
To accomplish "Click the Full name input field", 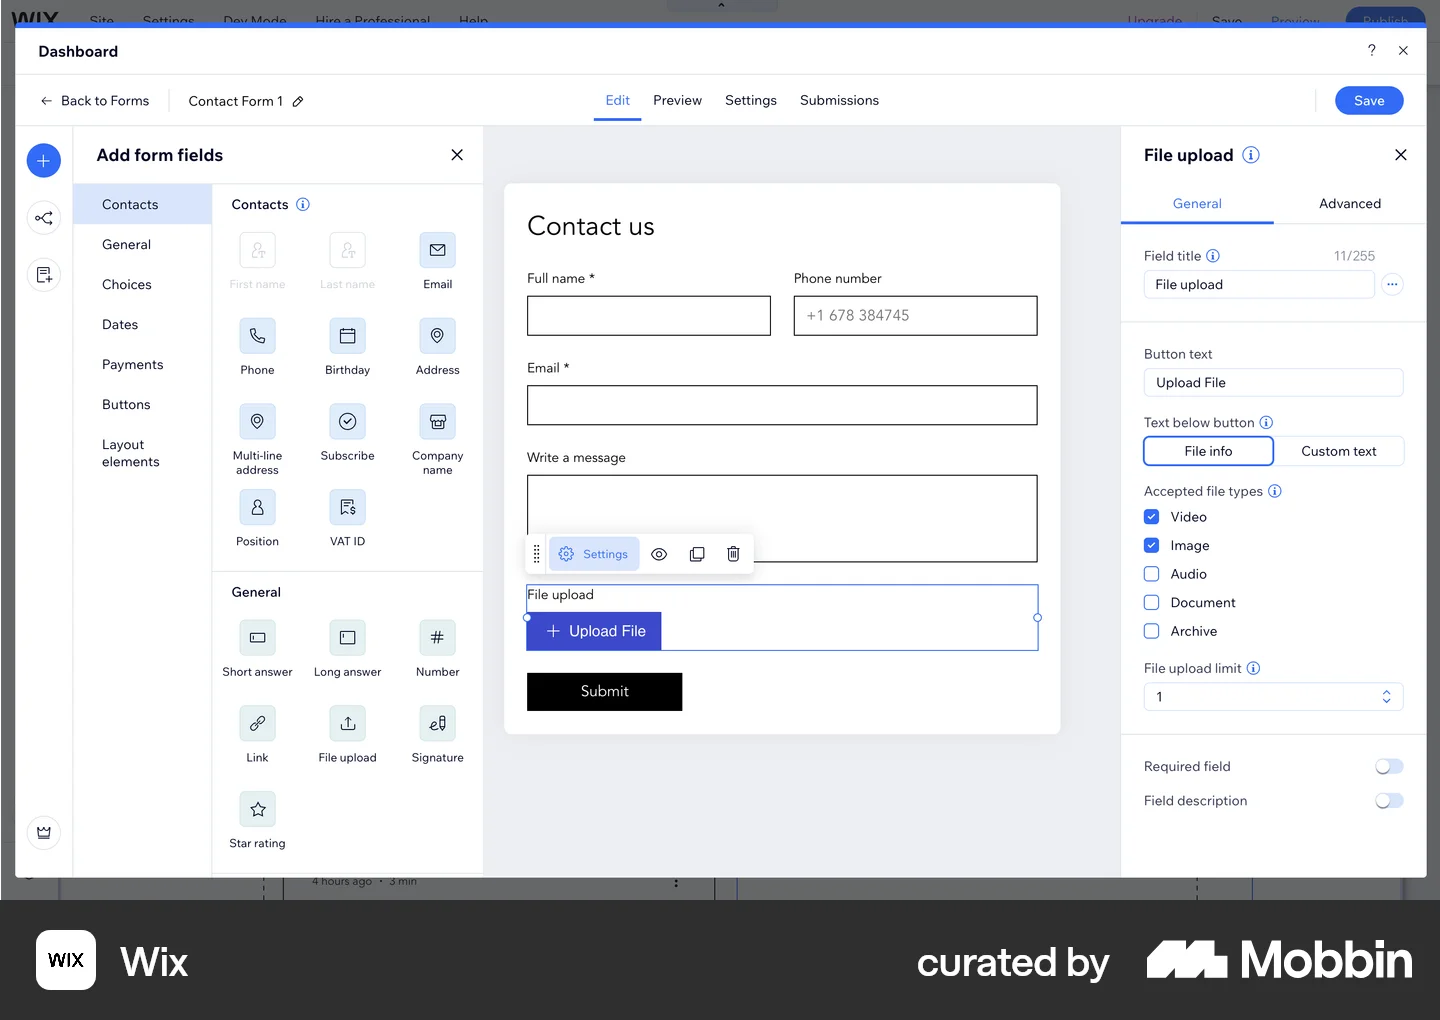I will 649,316.
